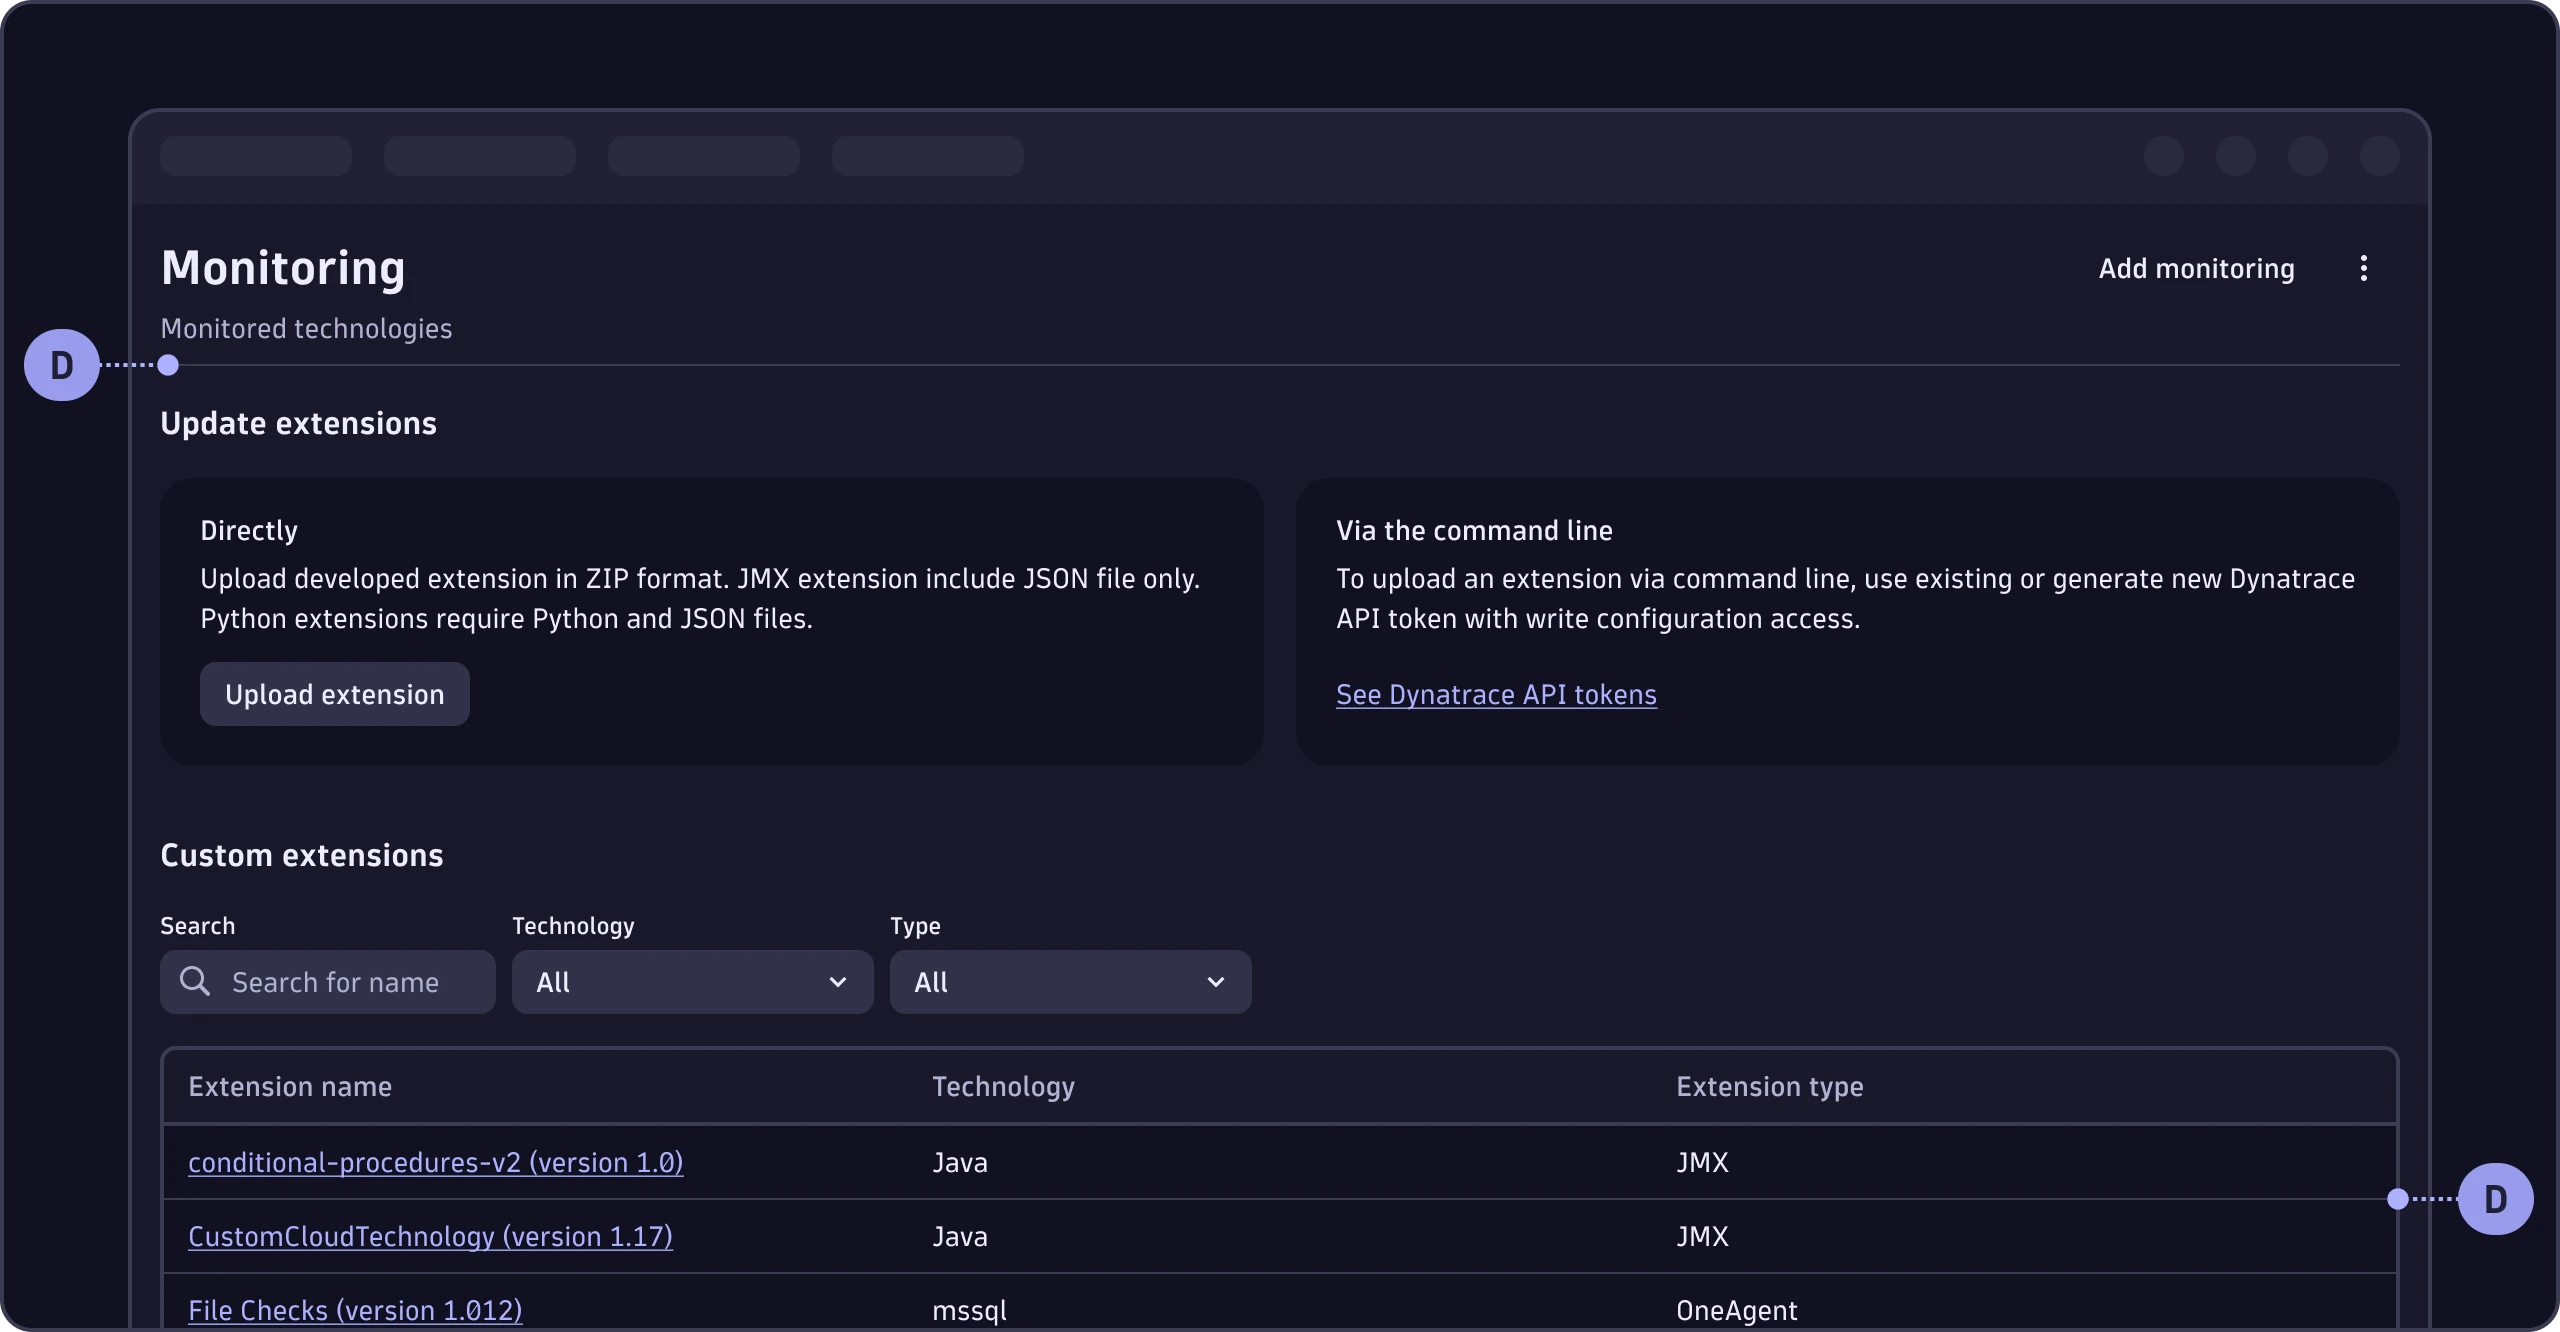
Task: Click the Upload extension button
Action: (335, 694)
